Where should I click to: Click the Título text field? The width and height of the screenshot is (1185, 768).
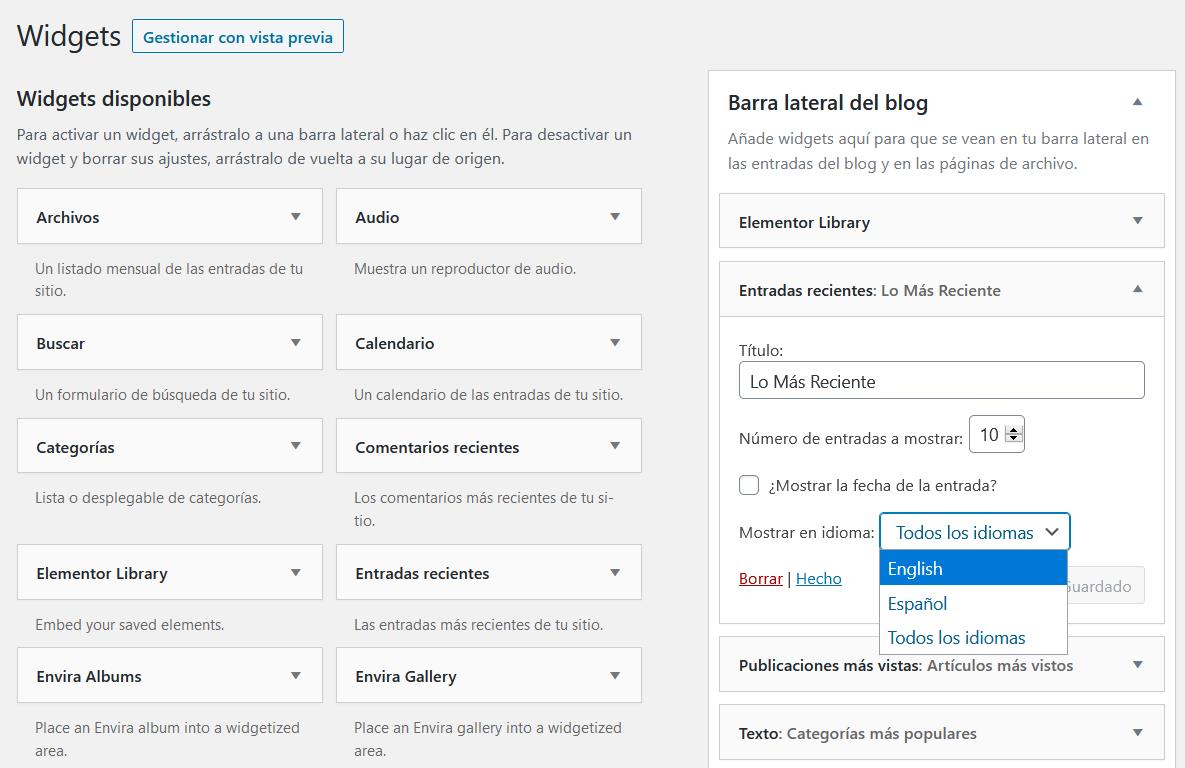coord(941,381)
